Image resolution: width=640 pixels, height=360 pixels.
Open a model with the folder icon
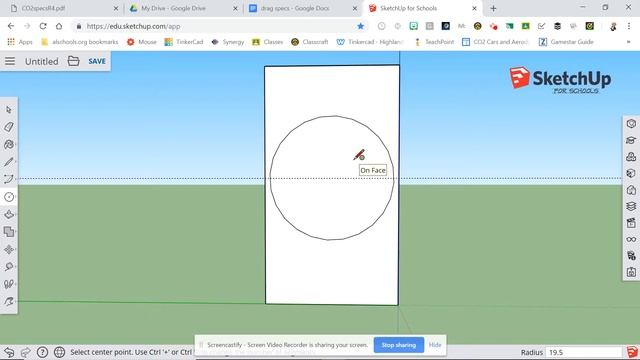tap(73, 61)
